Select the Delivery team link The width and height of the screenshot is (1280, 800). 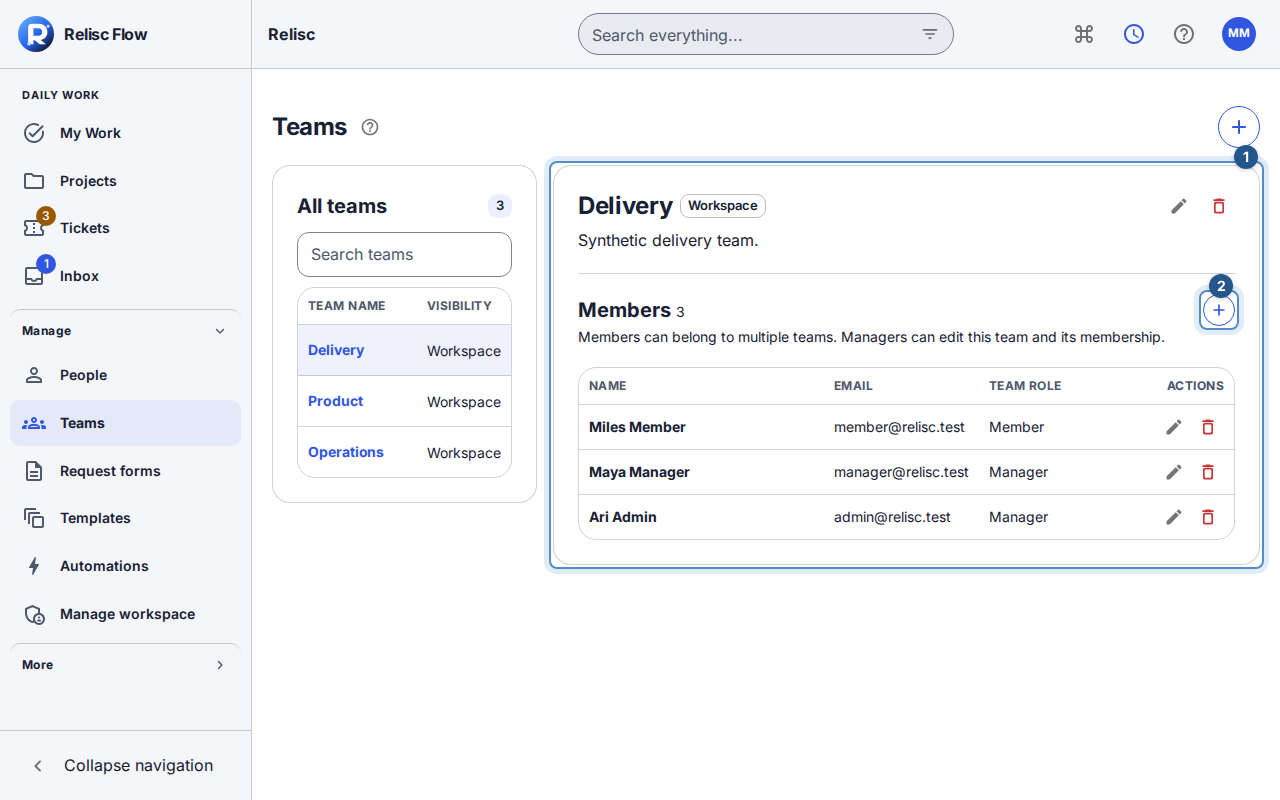(x=336, y=350)
